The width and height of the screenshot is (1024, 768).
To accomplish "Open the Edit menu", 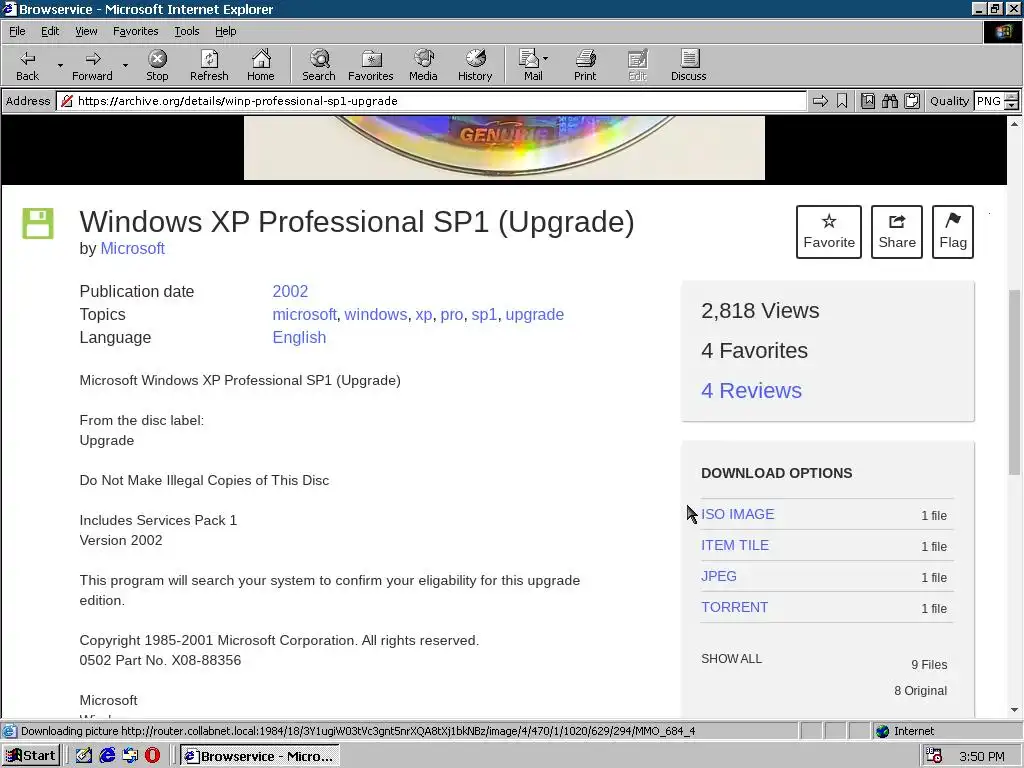I will (x=50, y=31).
